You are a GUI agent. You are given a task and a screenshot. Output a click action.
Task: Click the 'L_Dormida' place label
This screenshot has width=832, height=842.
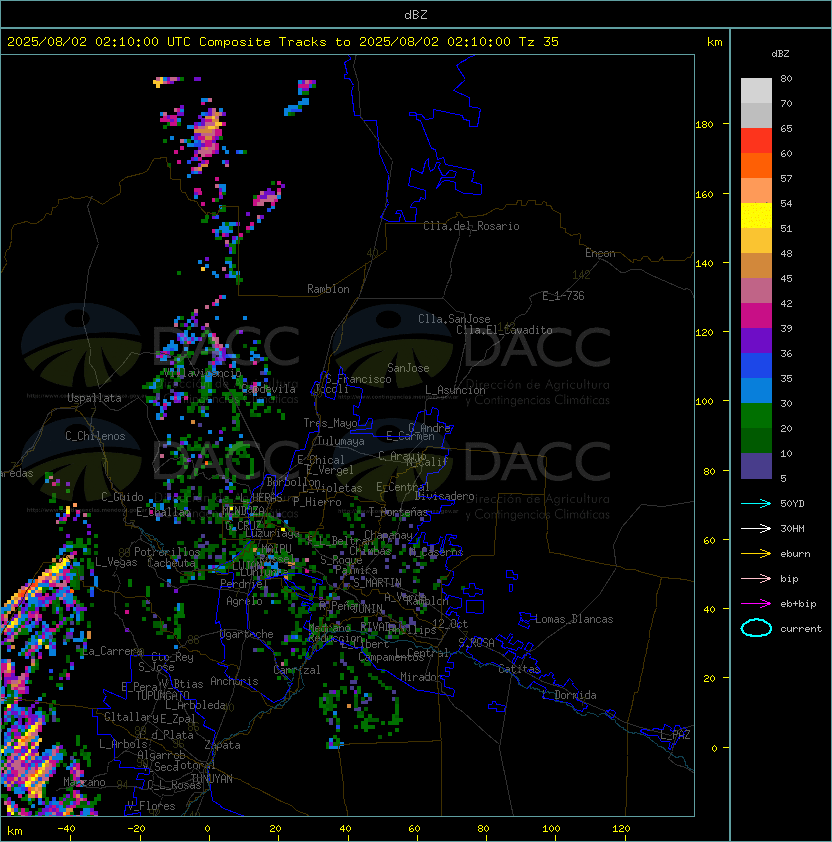pyautogui.click(x=569, y=695)
